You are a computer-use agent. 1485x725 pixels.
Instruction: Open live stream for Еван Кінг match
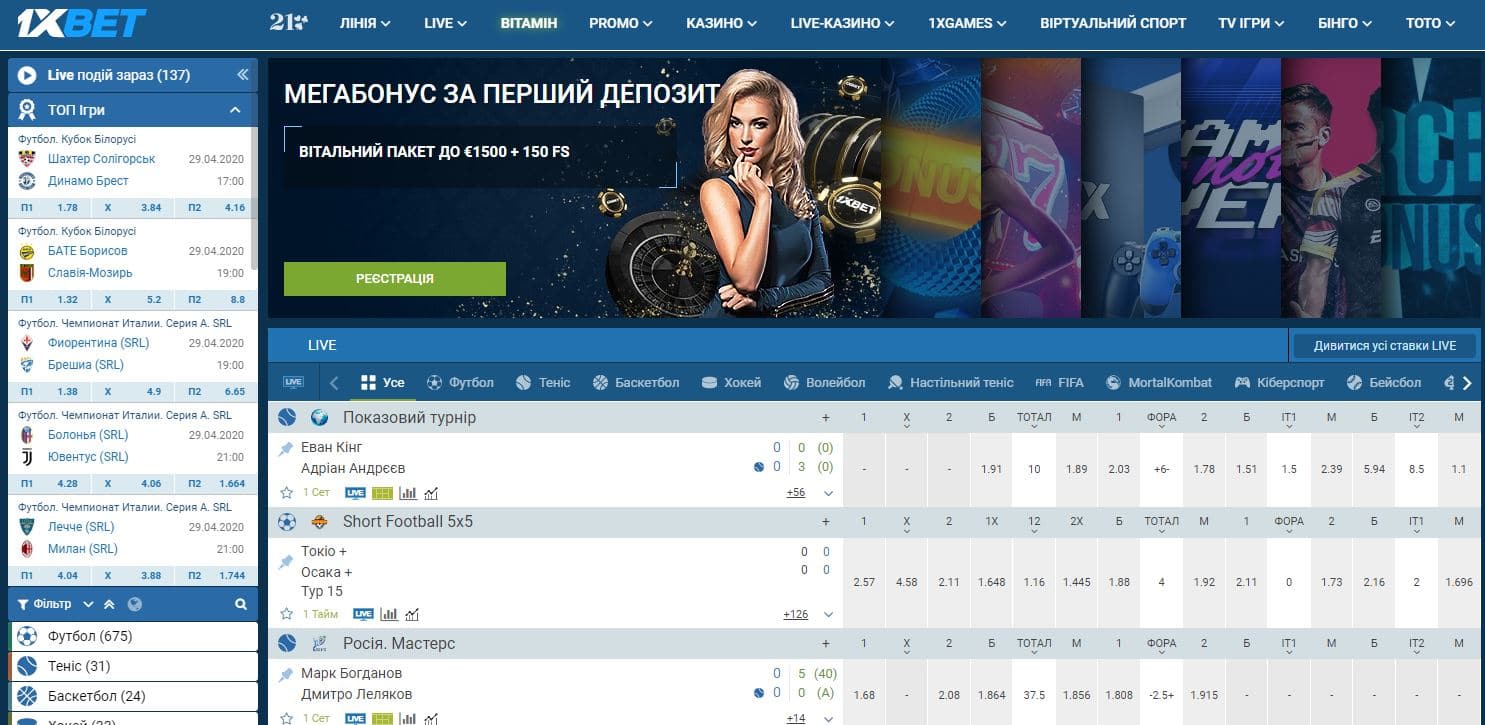[355, 493]
